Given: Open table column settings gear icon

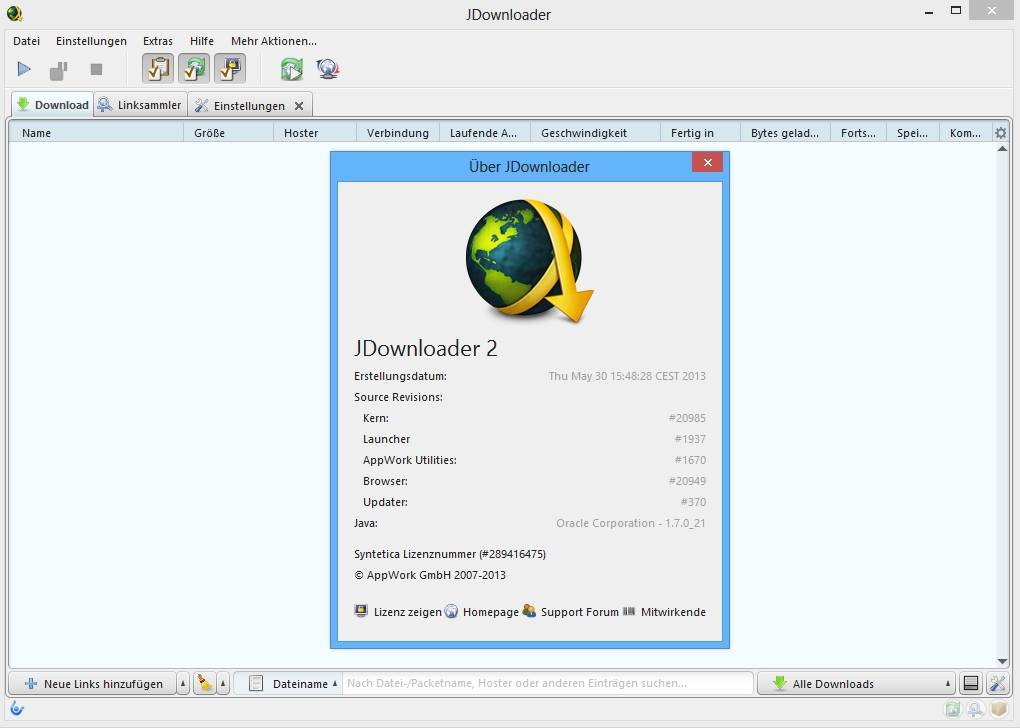Looking at the screenshot, I should point(1000,133).
